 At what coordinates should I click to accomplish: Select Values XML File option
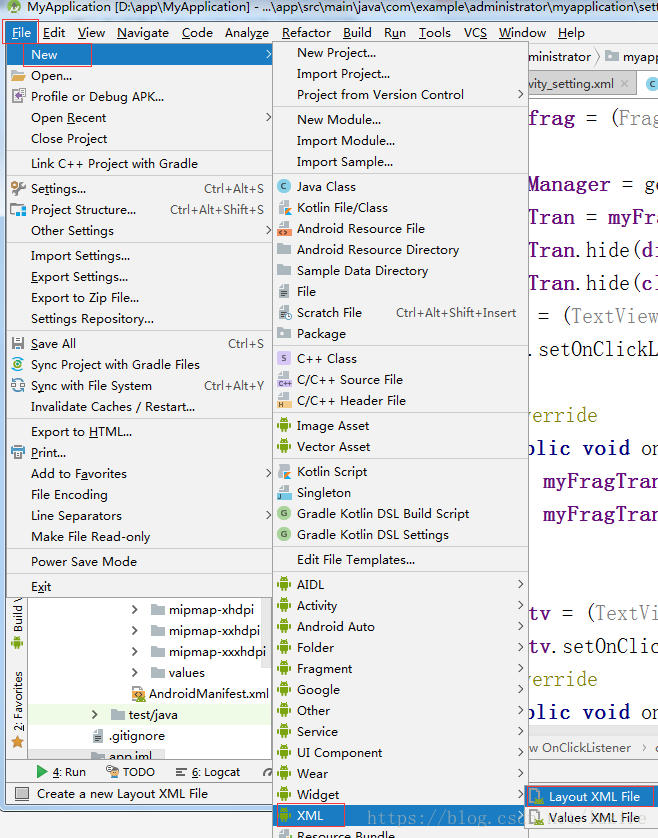click(592, 818)
